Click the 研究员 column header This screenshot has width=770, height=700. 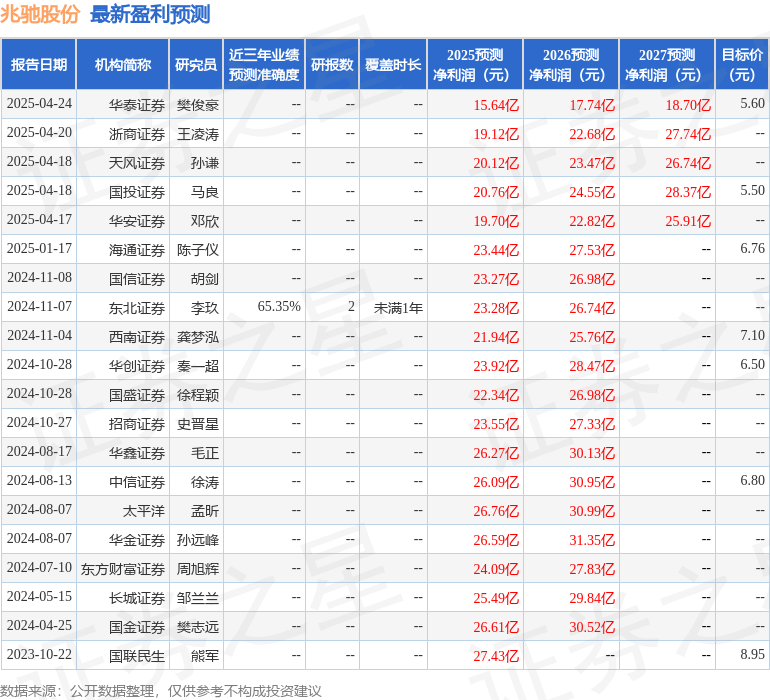(x=195, y=65)
